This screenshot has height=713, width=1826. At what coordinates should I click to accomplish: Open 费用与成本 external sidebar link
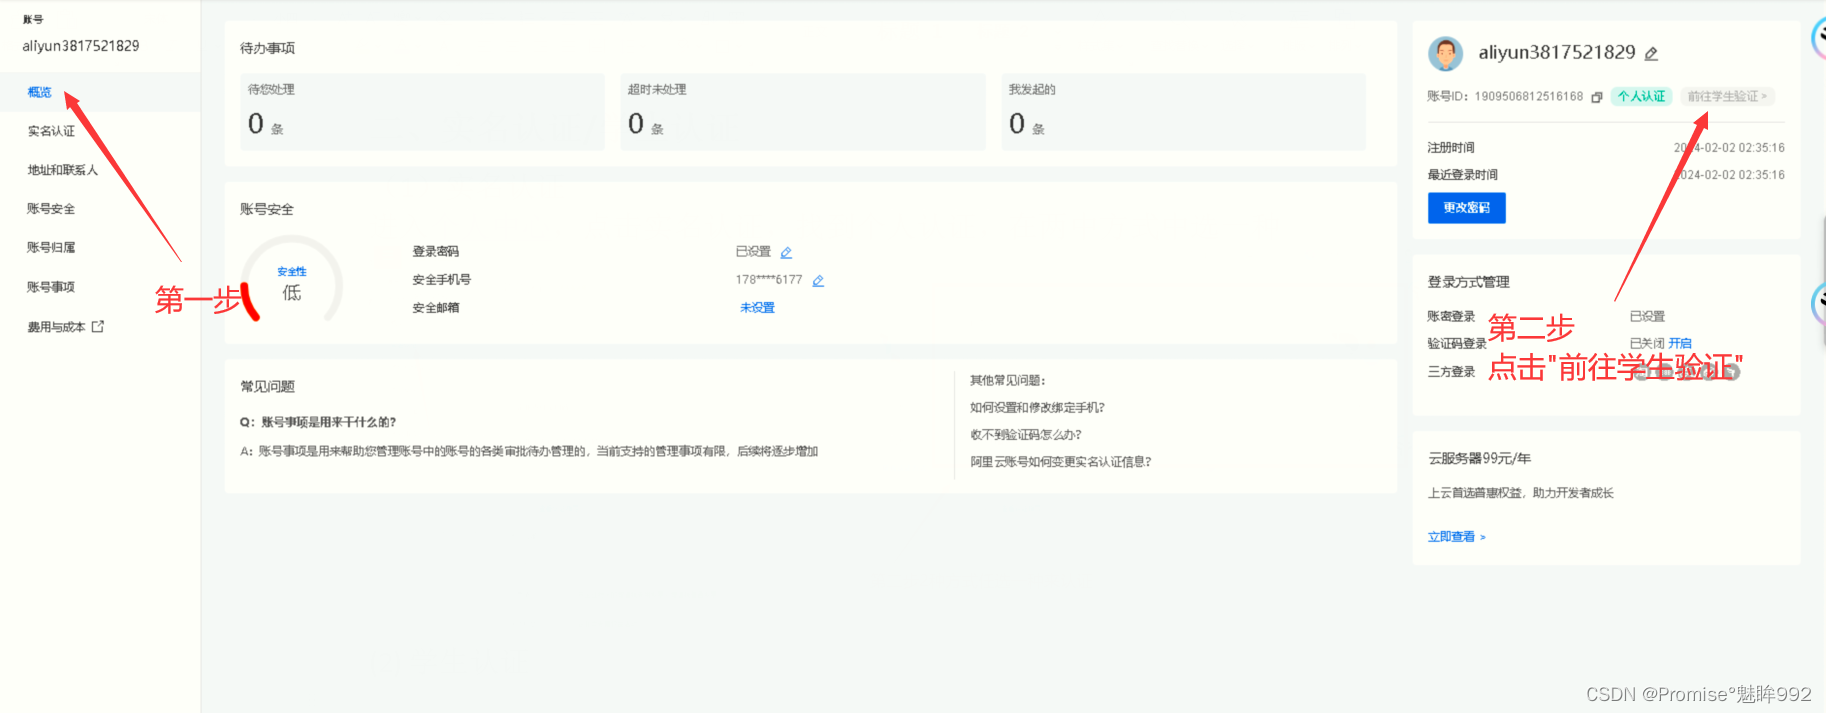pos(66,327)
